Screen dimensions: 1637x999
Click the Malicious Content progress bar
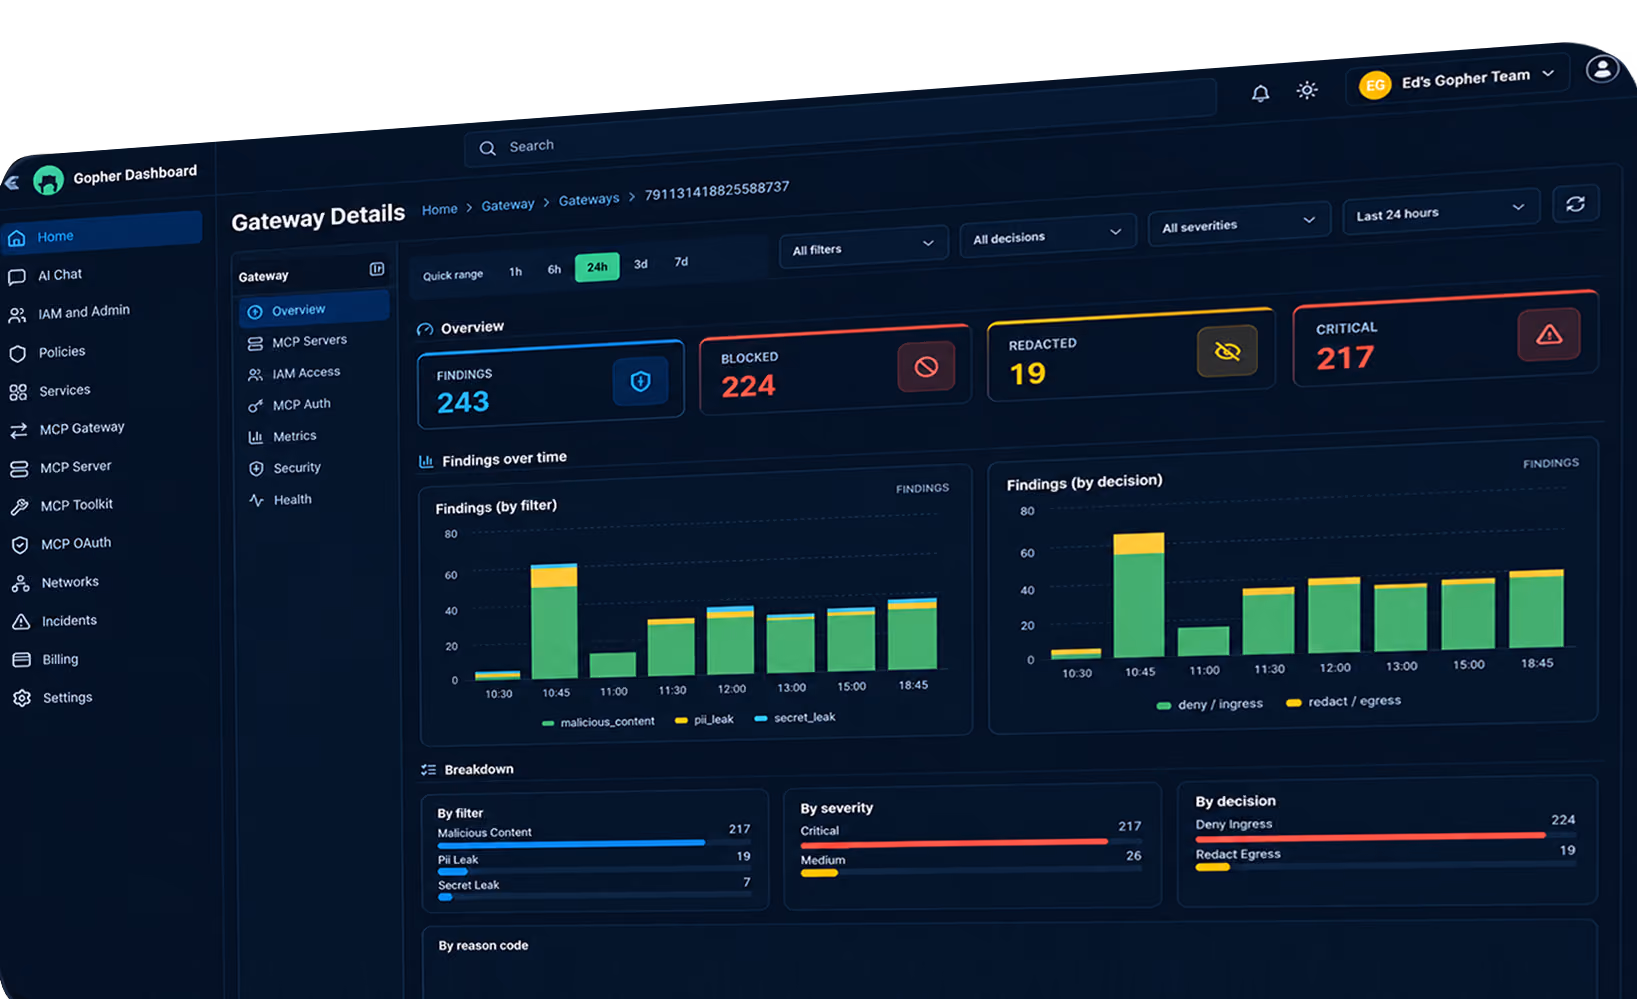[x=594, y=843]
